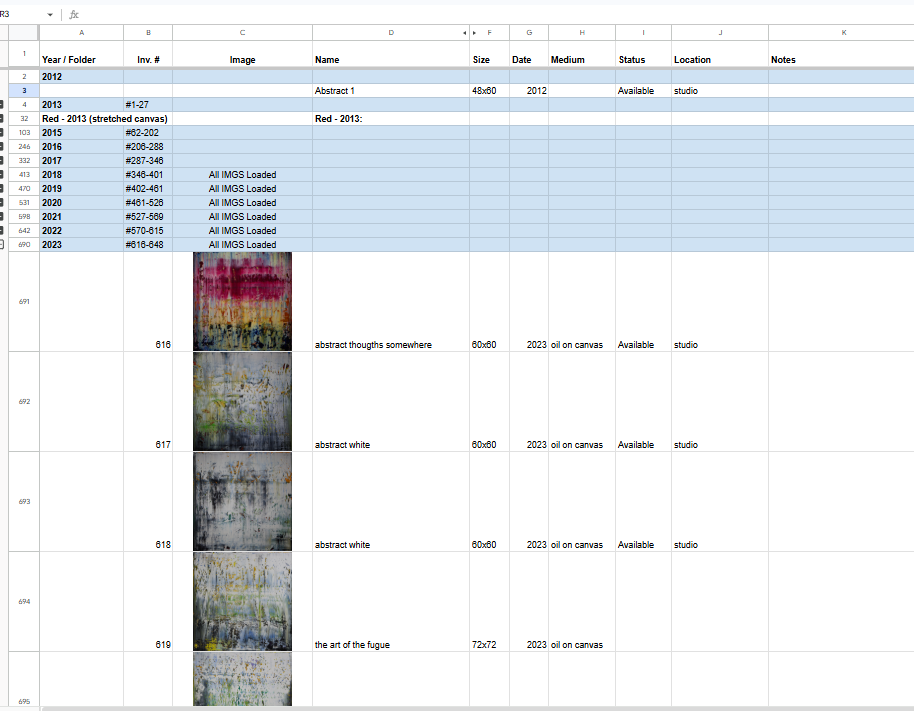Image resolution: width=914 pixels, height=711 pixels.
Task: Select the 'Inv. #' header cell
Action: [148, 54]
